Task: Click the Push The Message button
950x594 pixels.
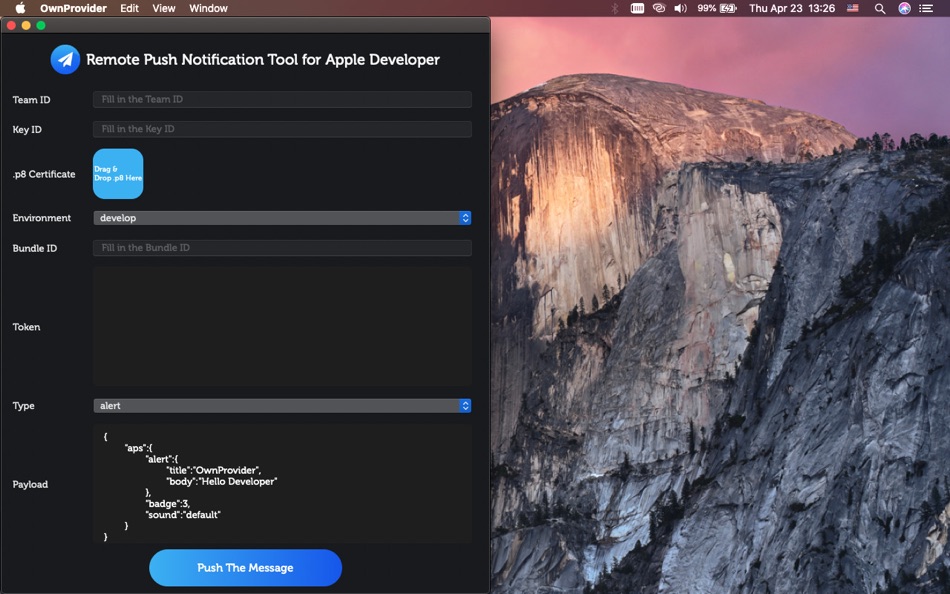Action: tap(245, 568)
